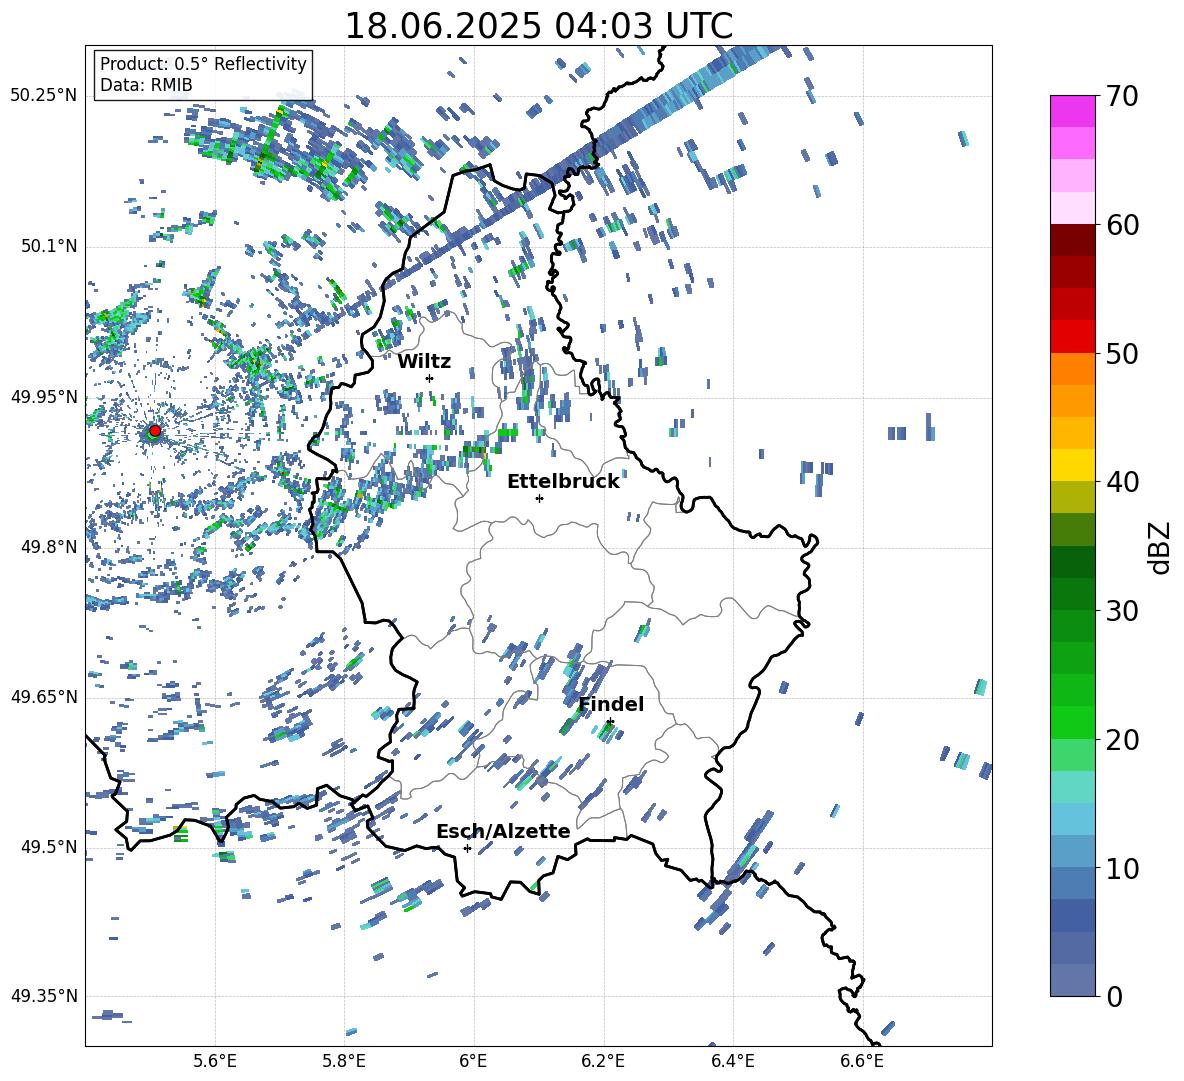Click the 49.95°N latitude label
This screenshot has width=1184, height=1081.
click(x=44, y=396)
